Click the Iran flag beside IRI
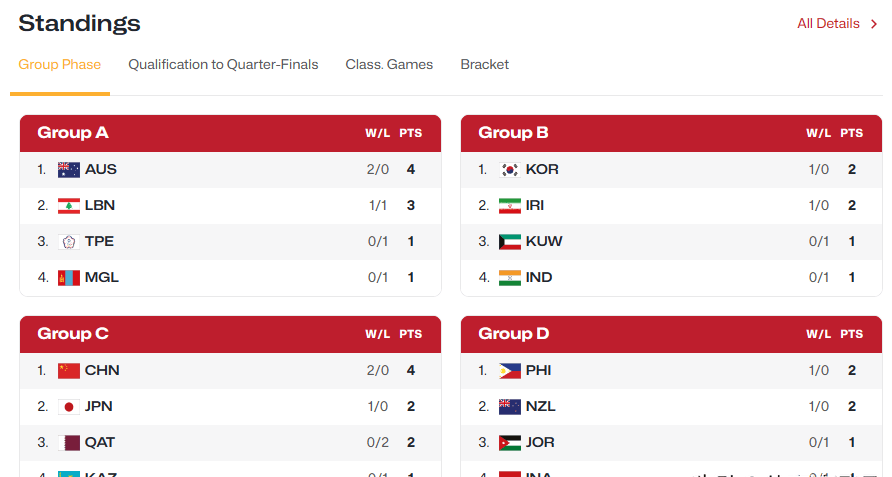This screenshot has width=892, height=477. (x=510, y=205)
